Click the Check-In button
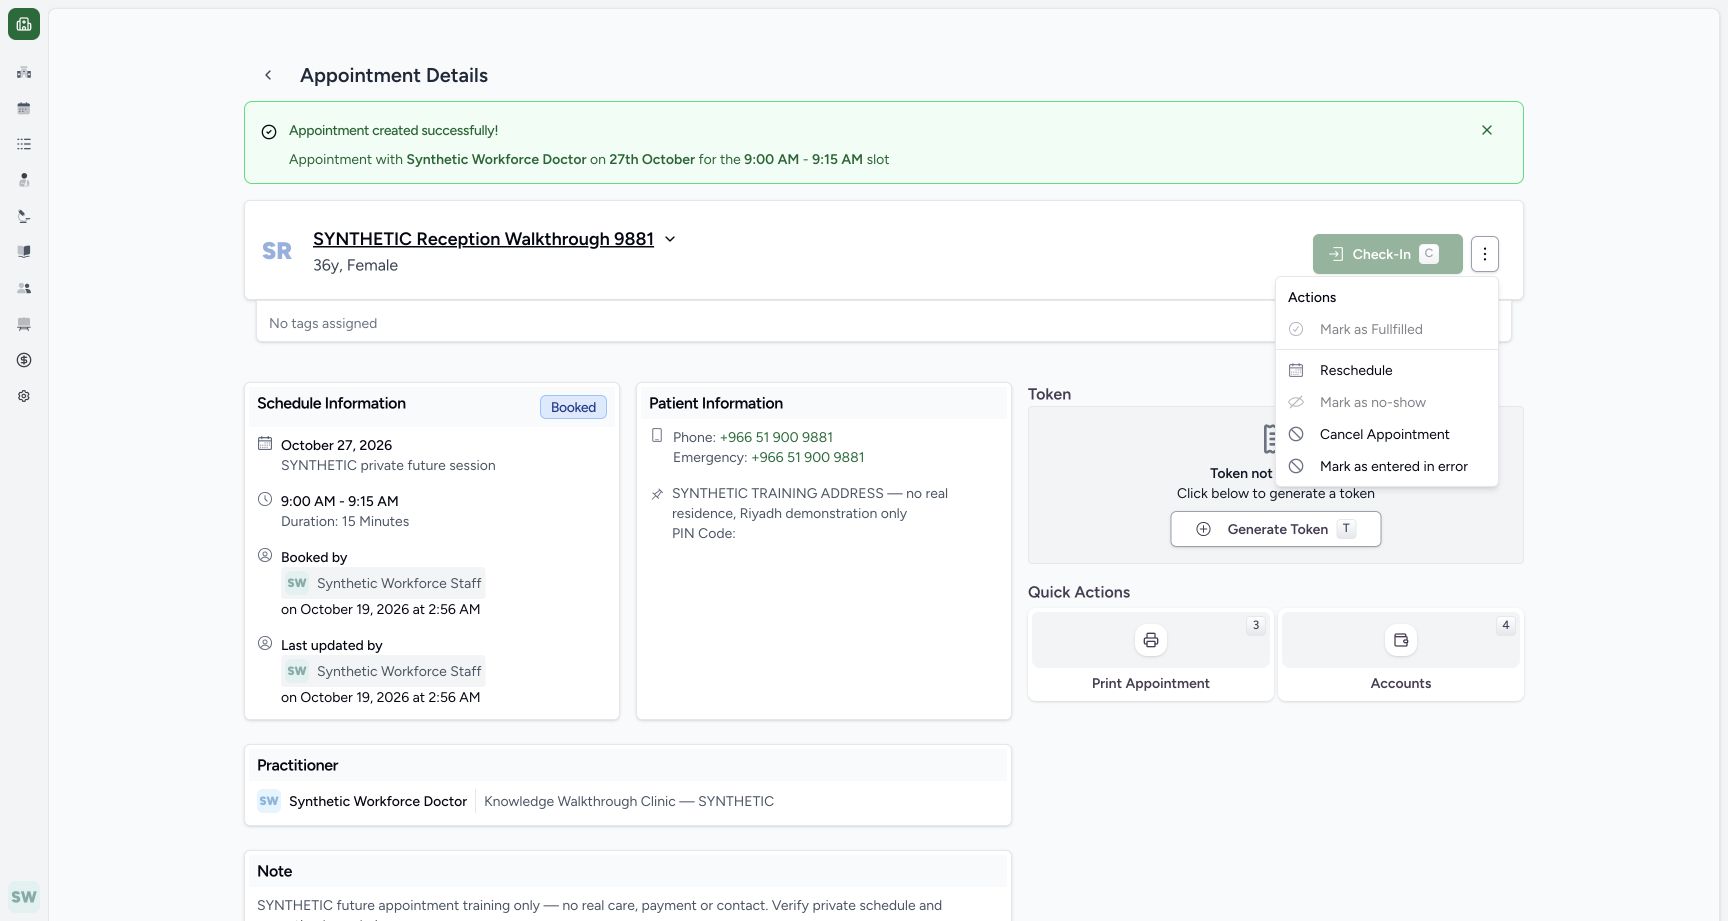 1387,254
